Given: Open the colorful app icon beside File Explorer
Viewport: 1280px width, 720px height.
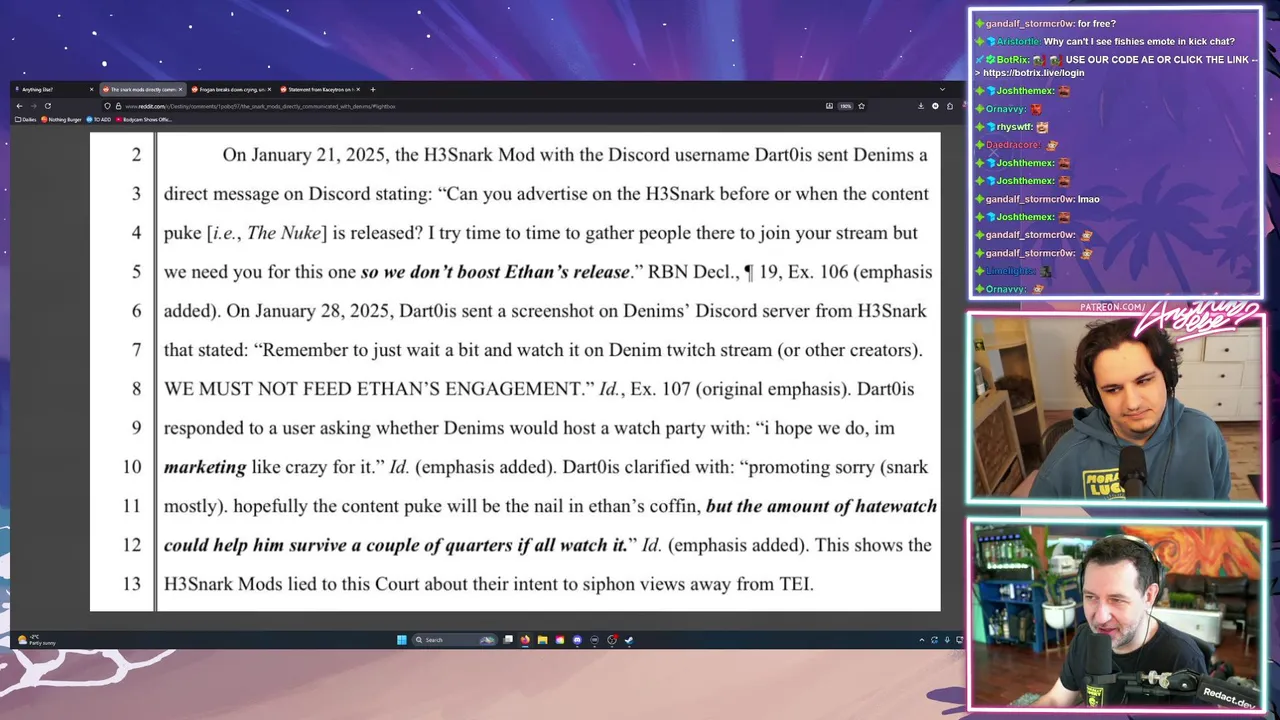Looking at the screenshot, I should click(x=560, y=640).
